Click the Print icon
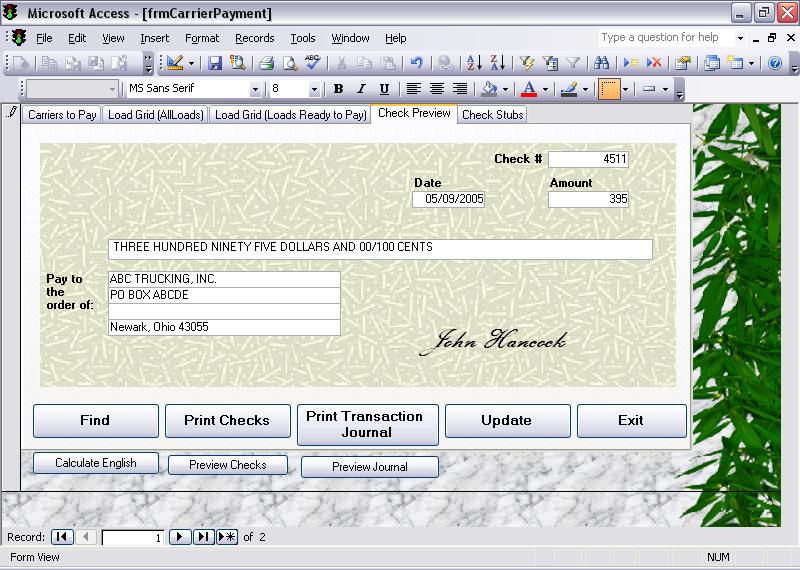This screenshot has height=570, width=800. [266, 63]
